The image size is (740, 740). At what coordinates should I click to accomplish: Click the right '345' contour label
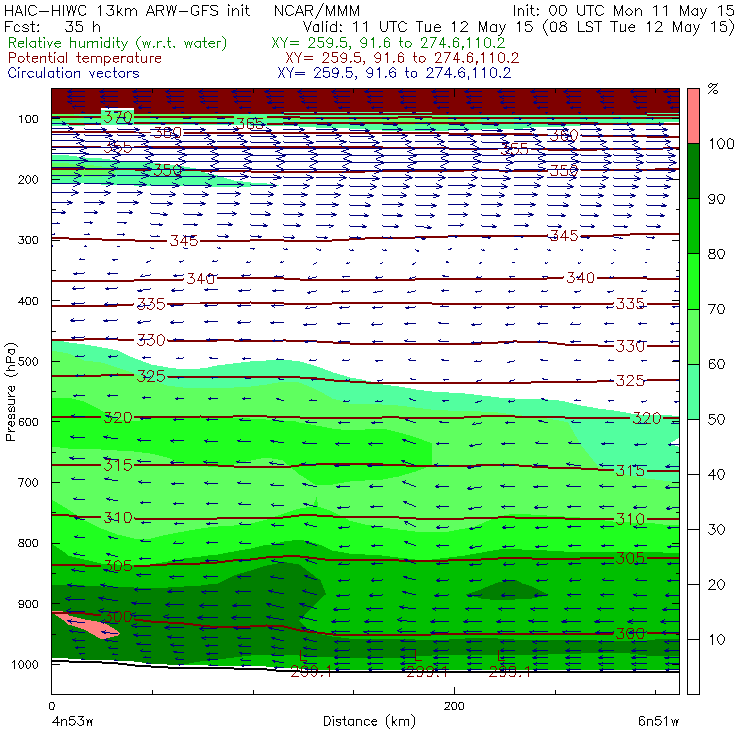tap(563, 235)
